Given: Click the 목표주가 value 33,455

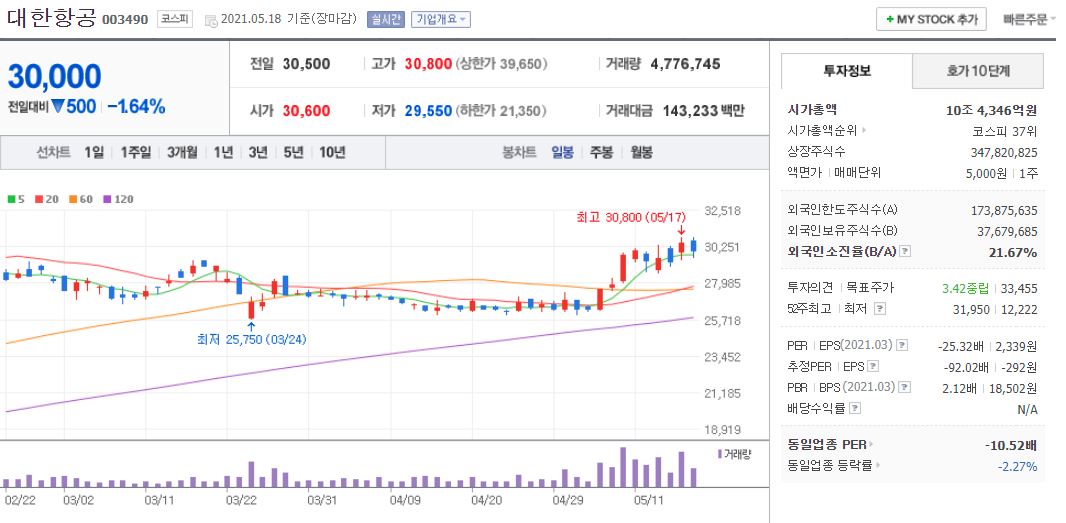Looking at the screenshot, I should click(x=1019, y=288).
